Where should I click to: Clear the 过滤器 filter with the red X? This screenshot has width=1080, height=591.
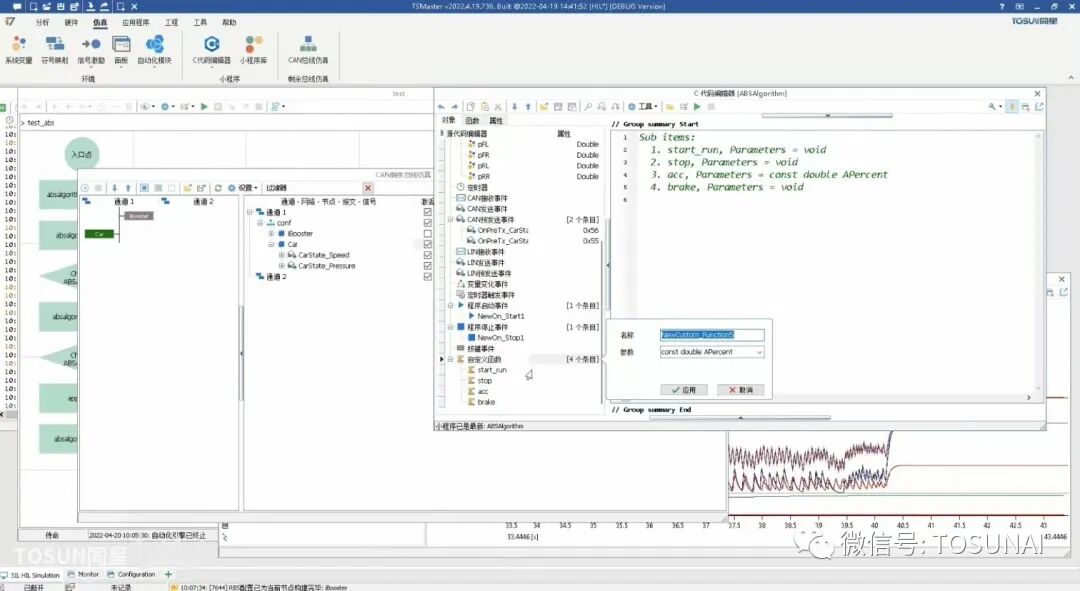click(368, 188)
